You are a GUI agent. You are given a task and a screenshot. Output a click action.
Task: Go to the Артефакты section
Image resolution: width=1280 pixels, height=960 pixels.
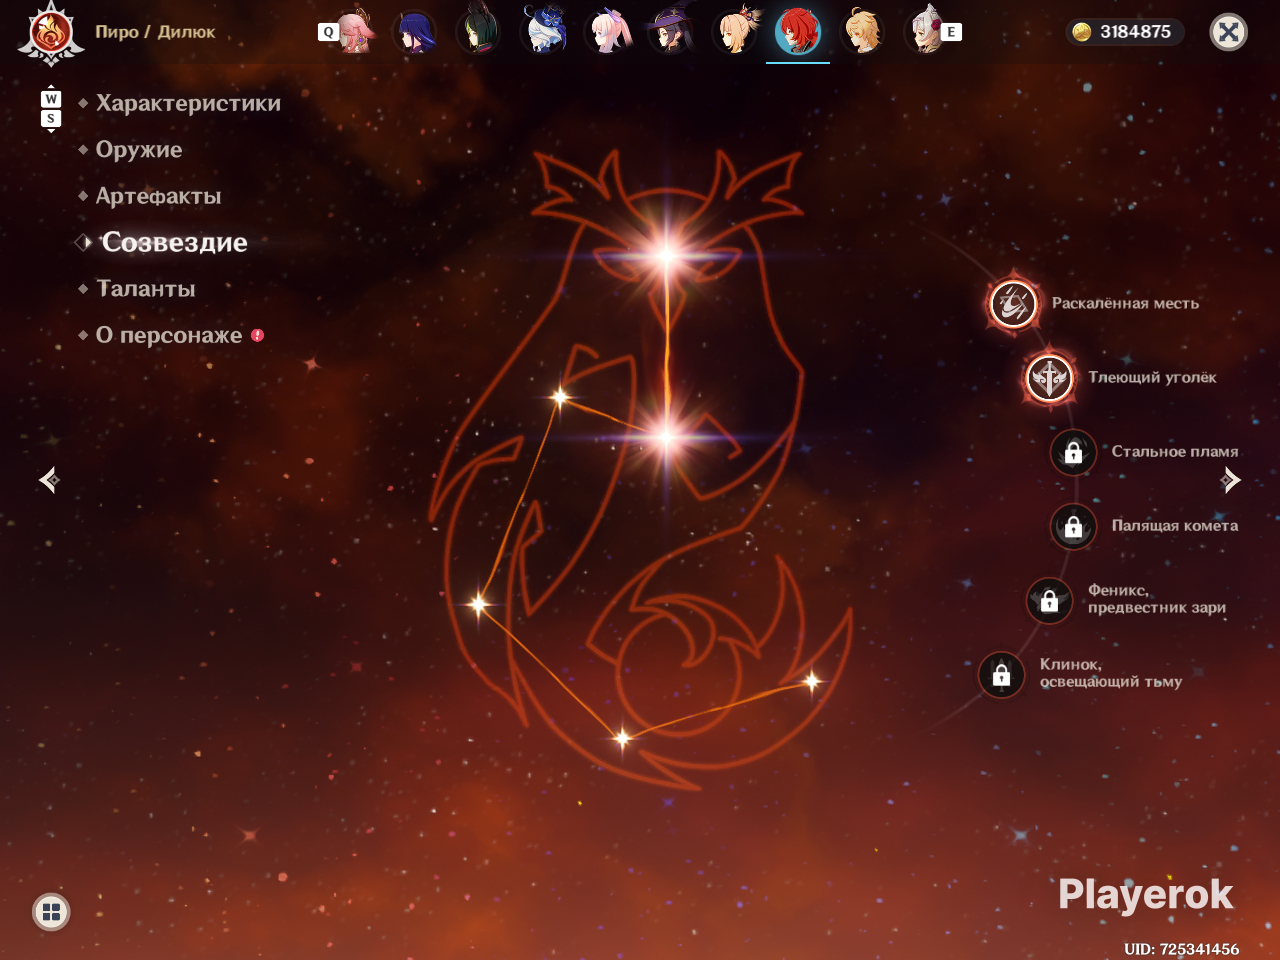pos(158,196)
